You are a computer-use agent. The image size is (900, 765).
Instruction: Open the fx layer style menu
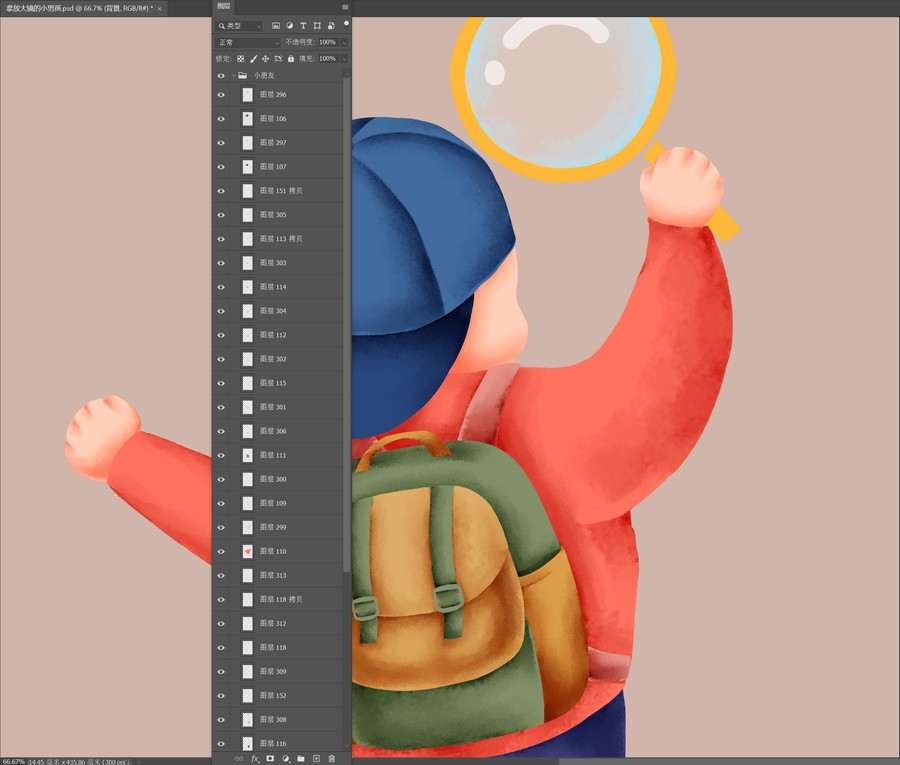click(x=255, y=759)
